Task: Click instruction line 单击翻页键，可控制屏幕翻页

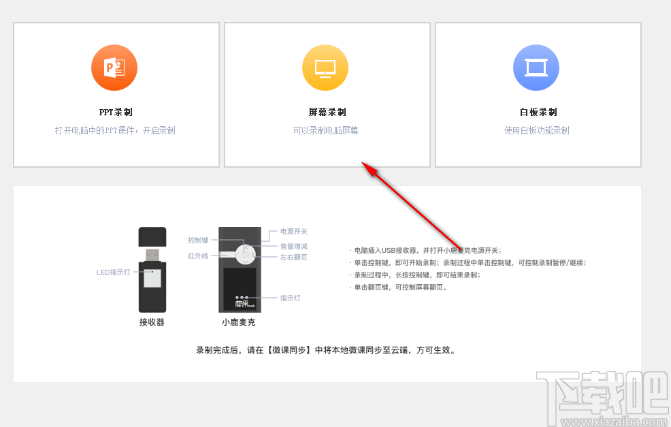Action: click(398, 287)
